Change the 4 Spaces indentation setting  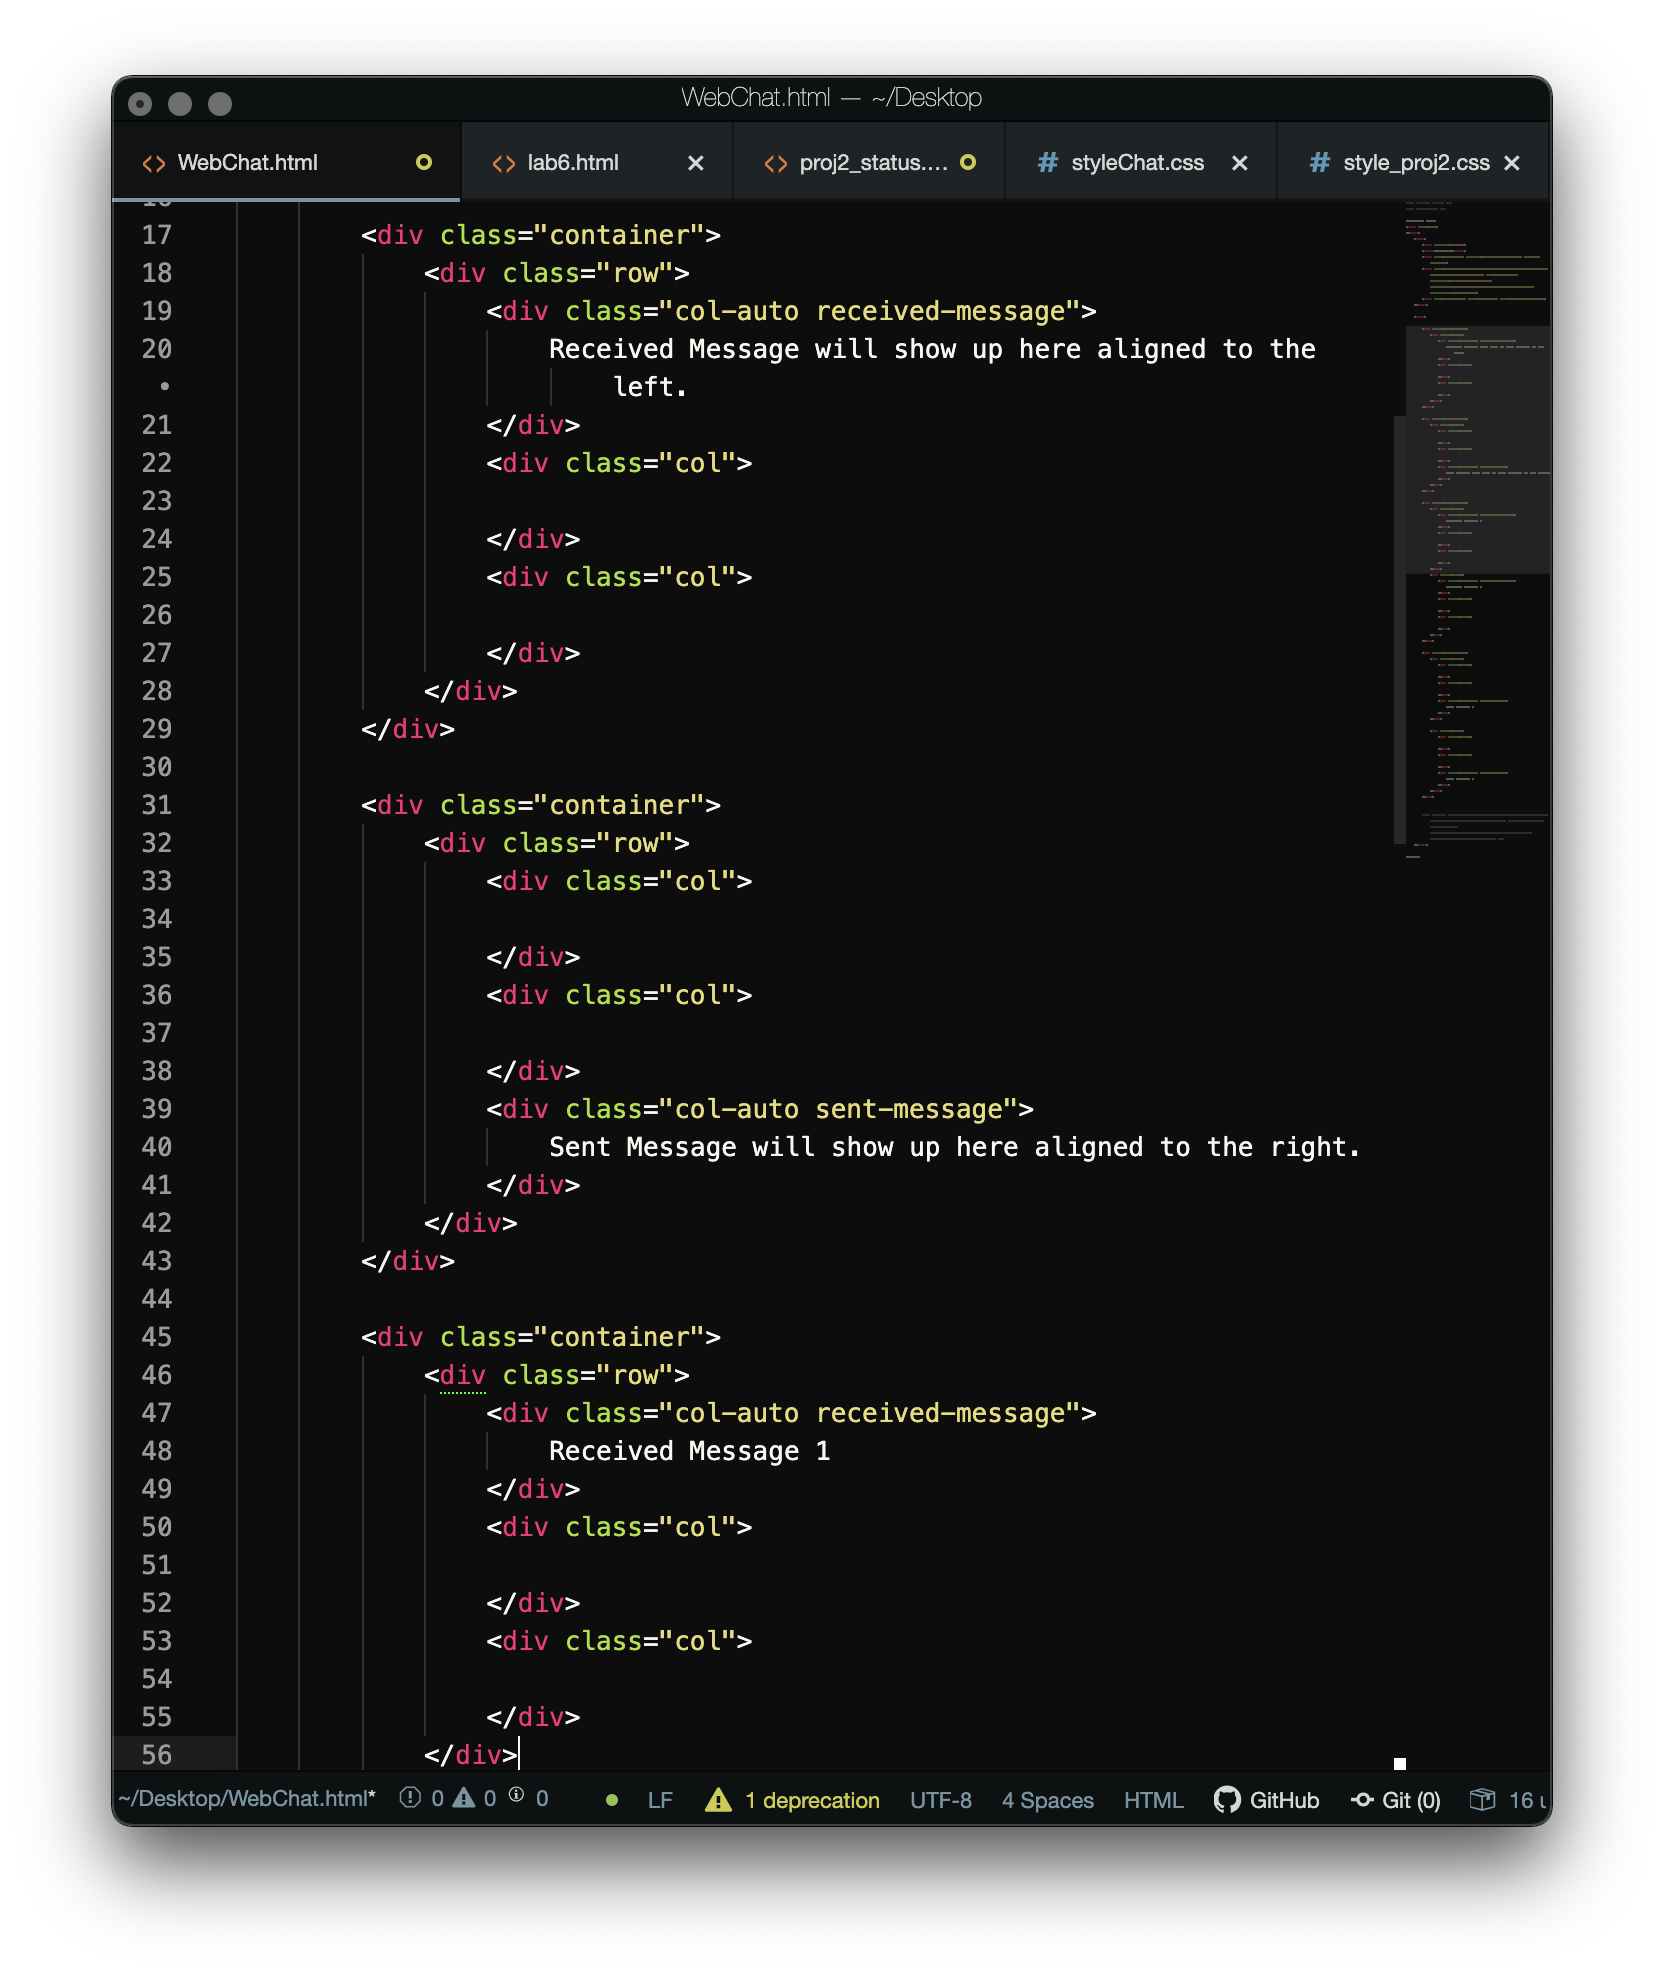[1048, 1800]
